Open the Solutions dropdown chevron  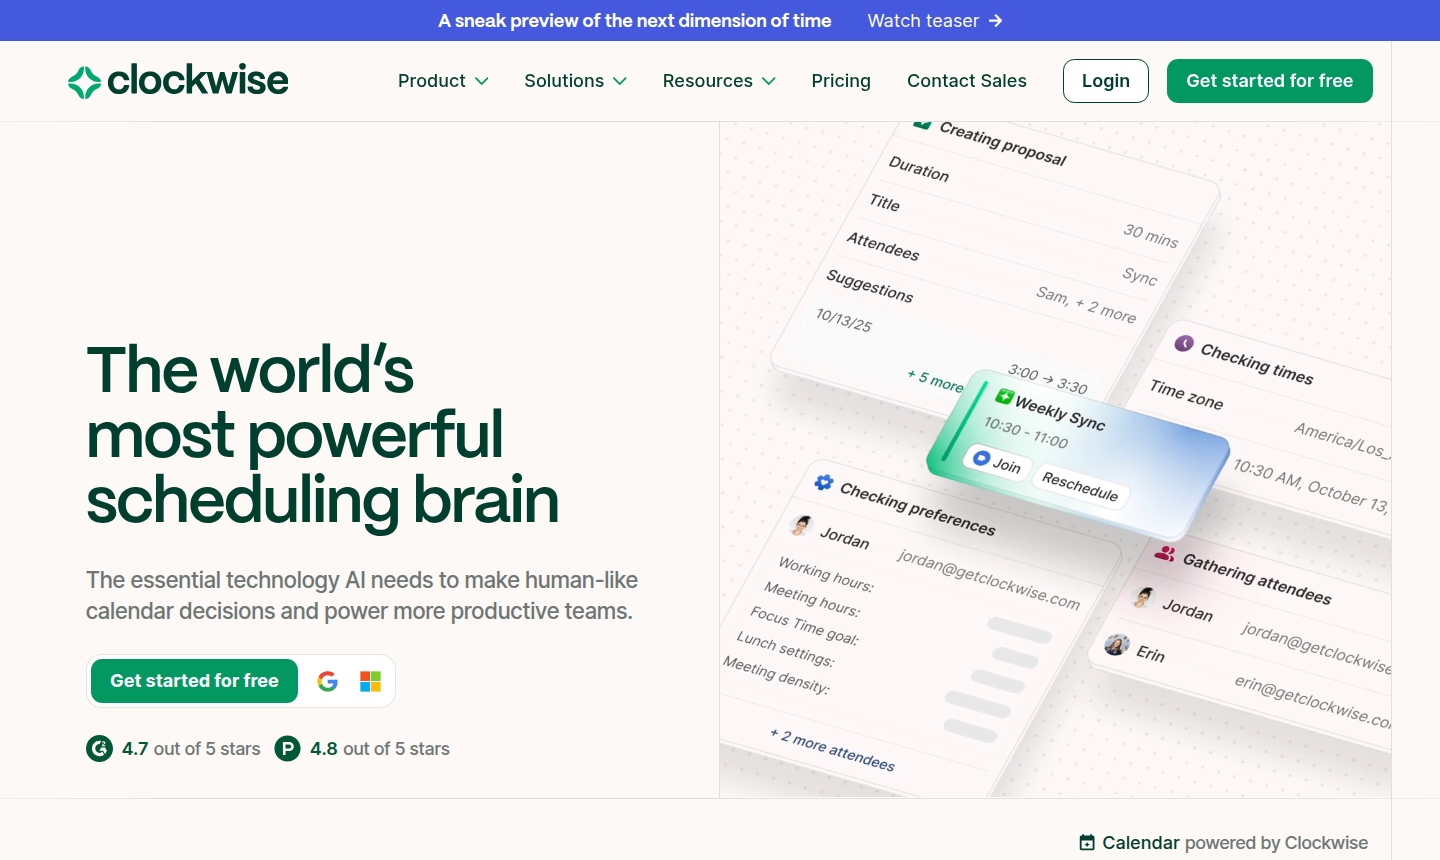click(x=620, y=81)
